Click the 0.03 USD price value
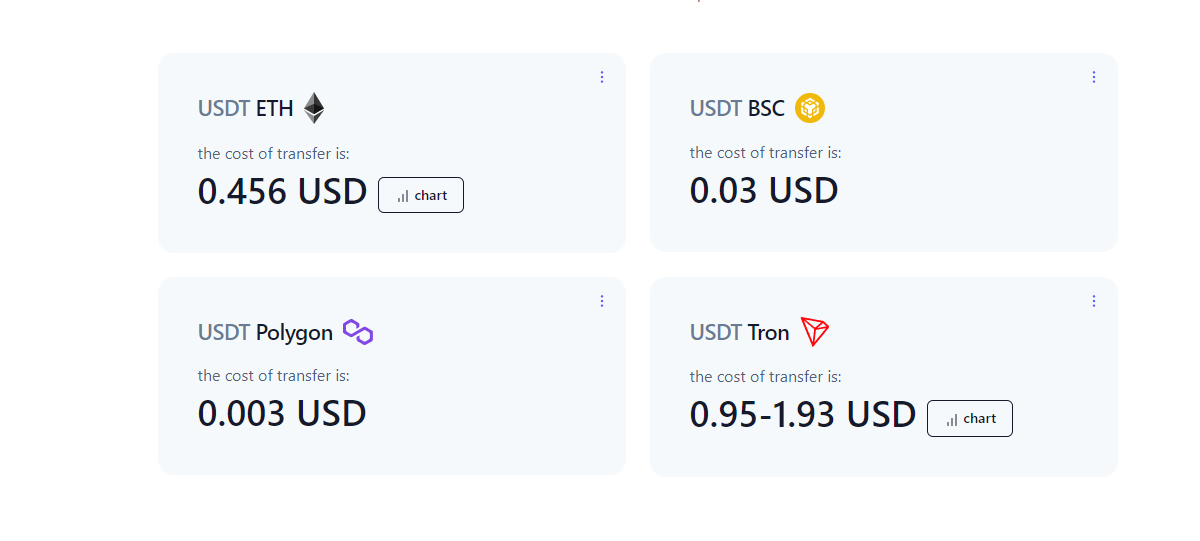Screen dimensions: 1200x541 click(764, 190)
